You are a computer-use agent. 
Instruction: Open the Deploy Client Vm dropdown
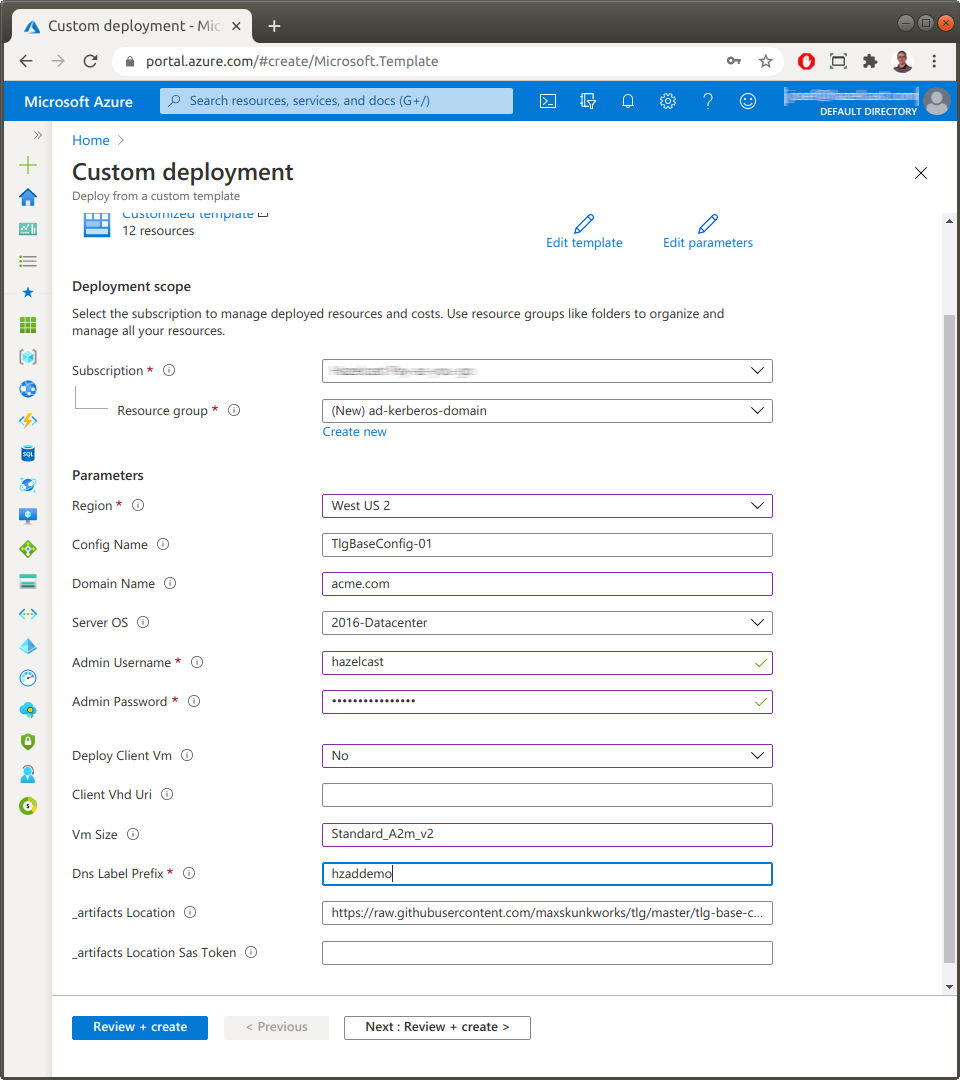(547, 755)
